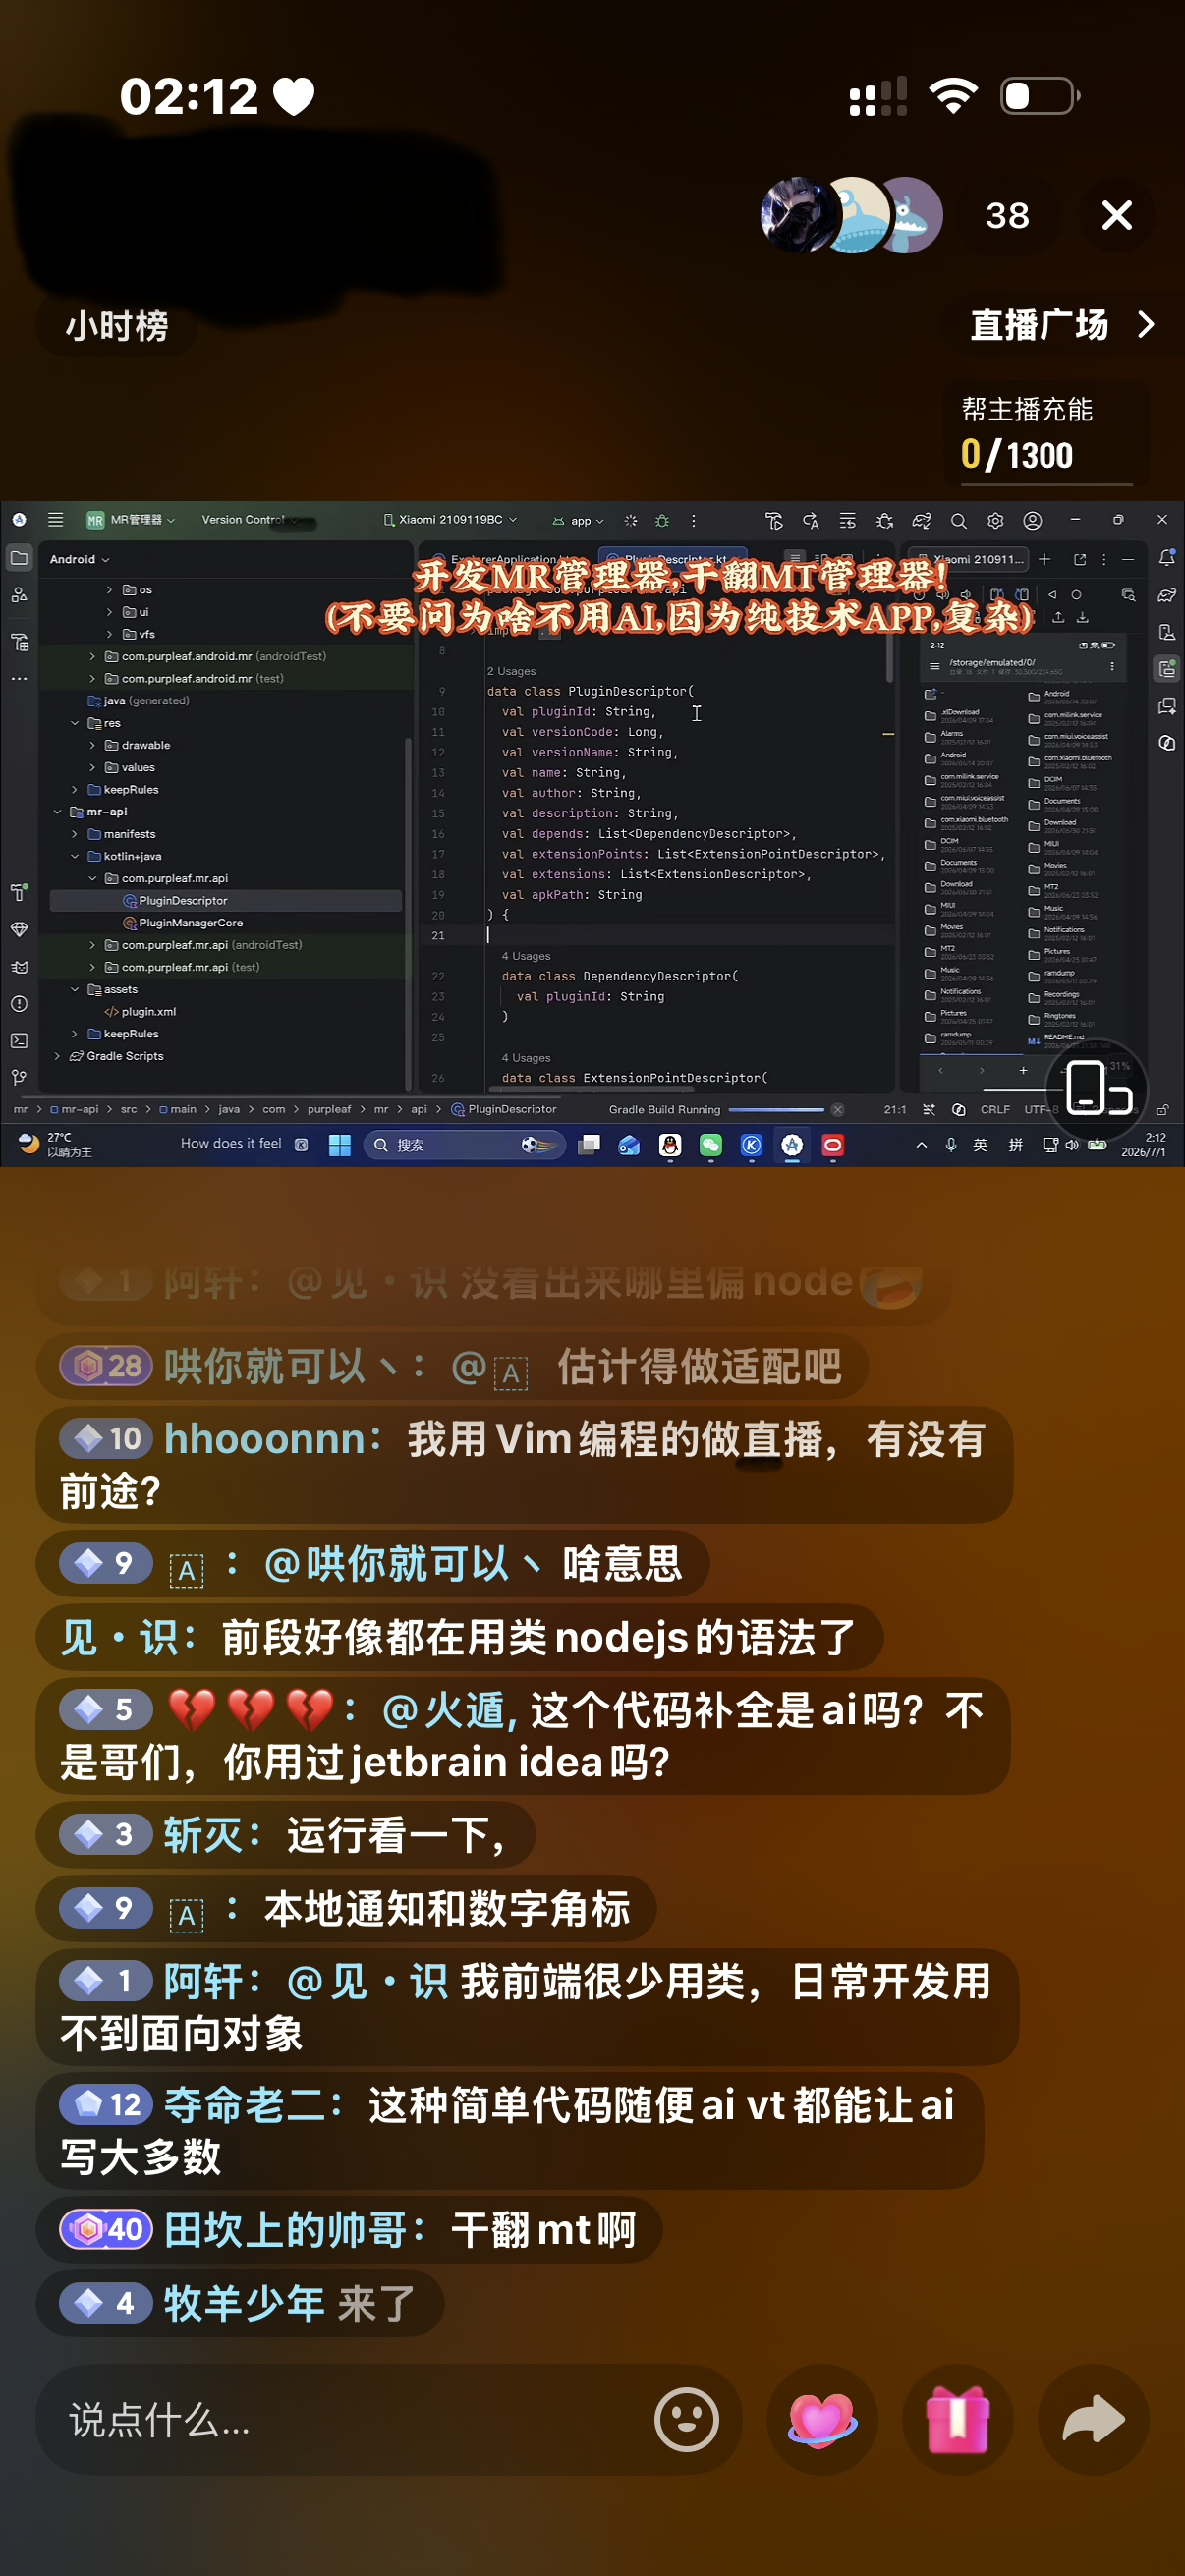Expand the manifests folder
Viewport: 1185px width, 2576px height.
point(75,834)
